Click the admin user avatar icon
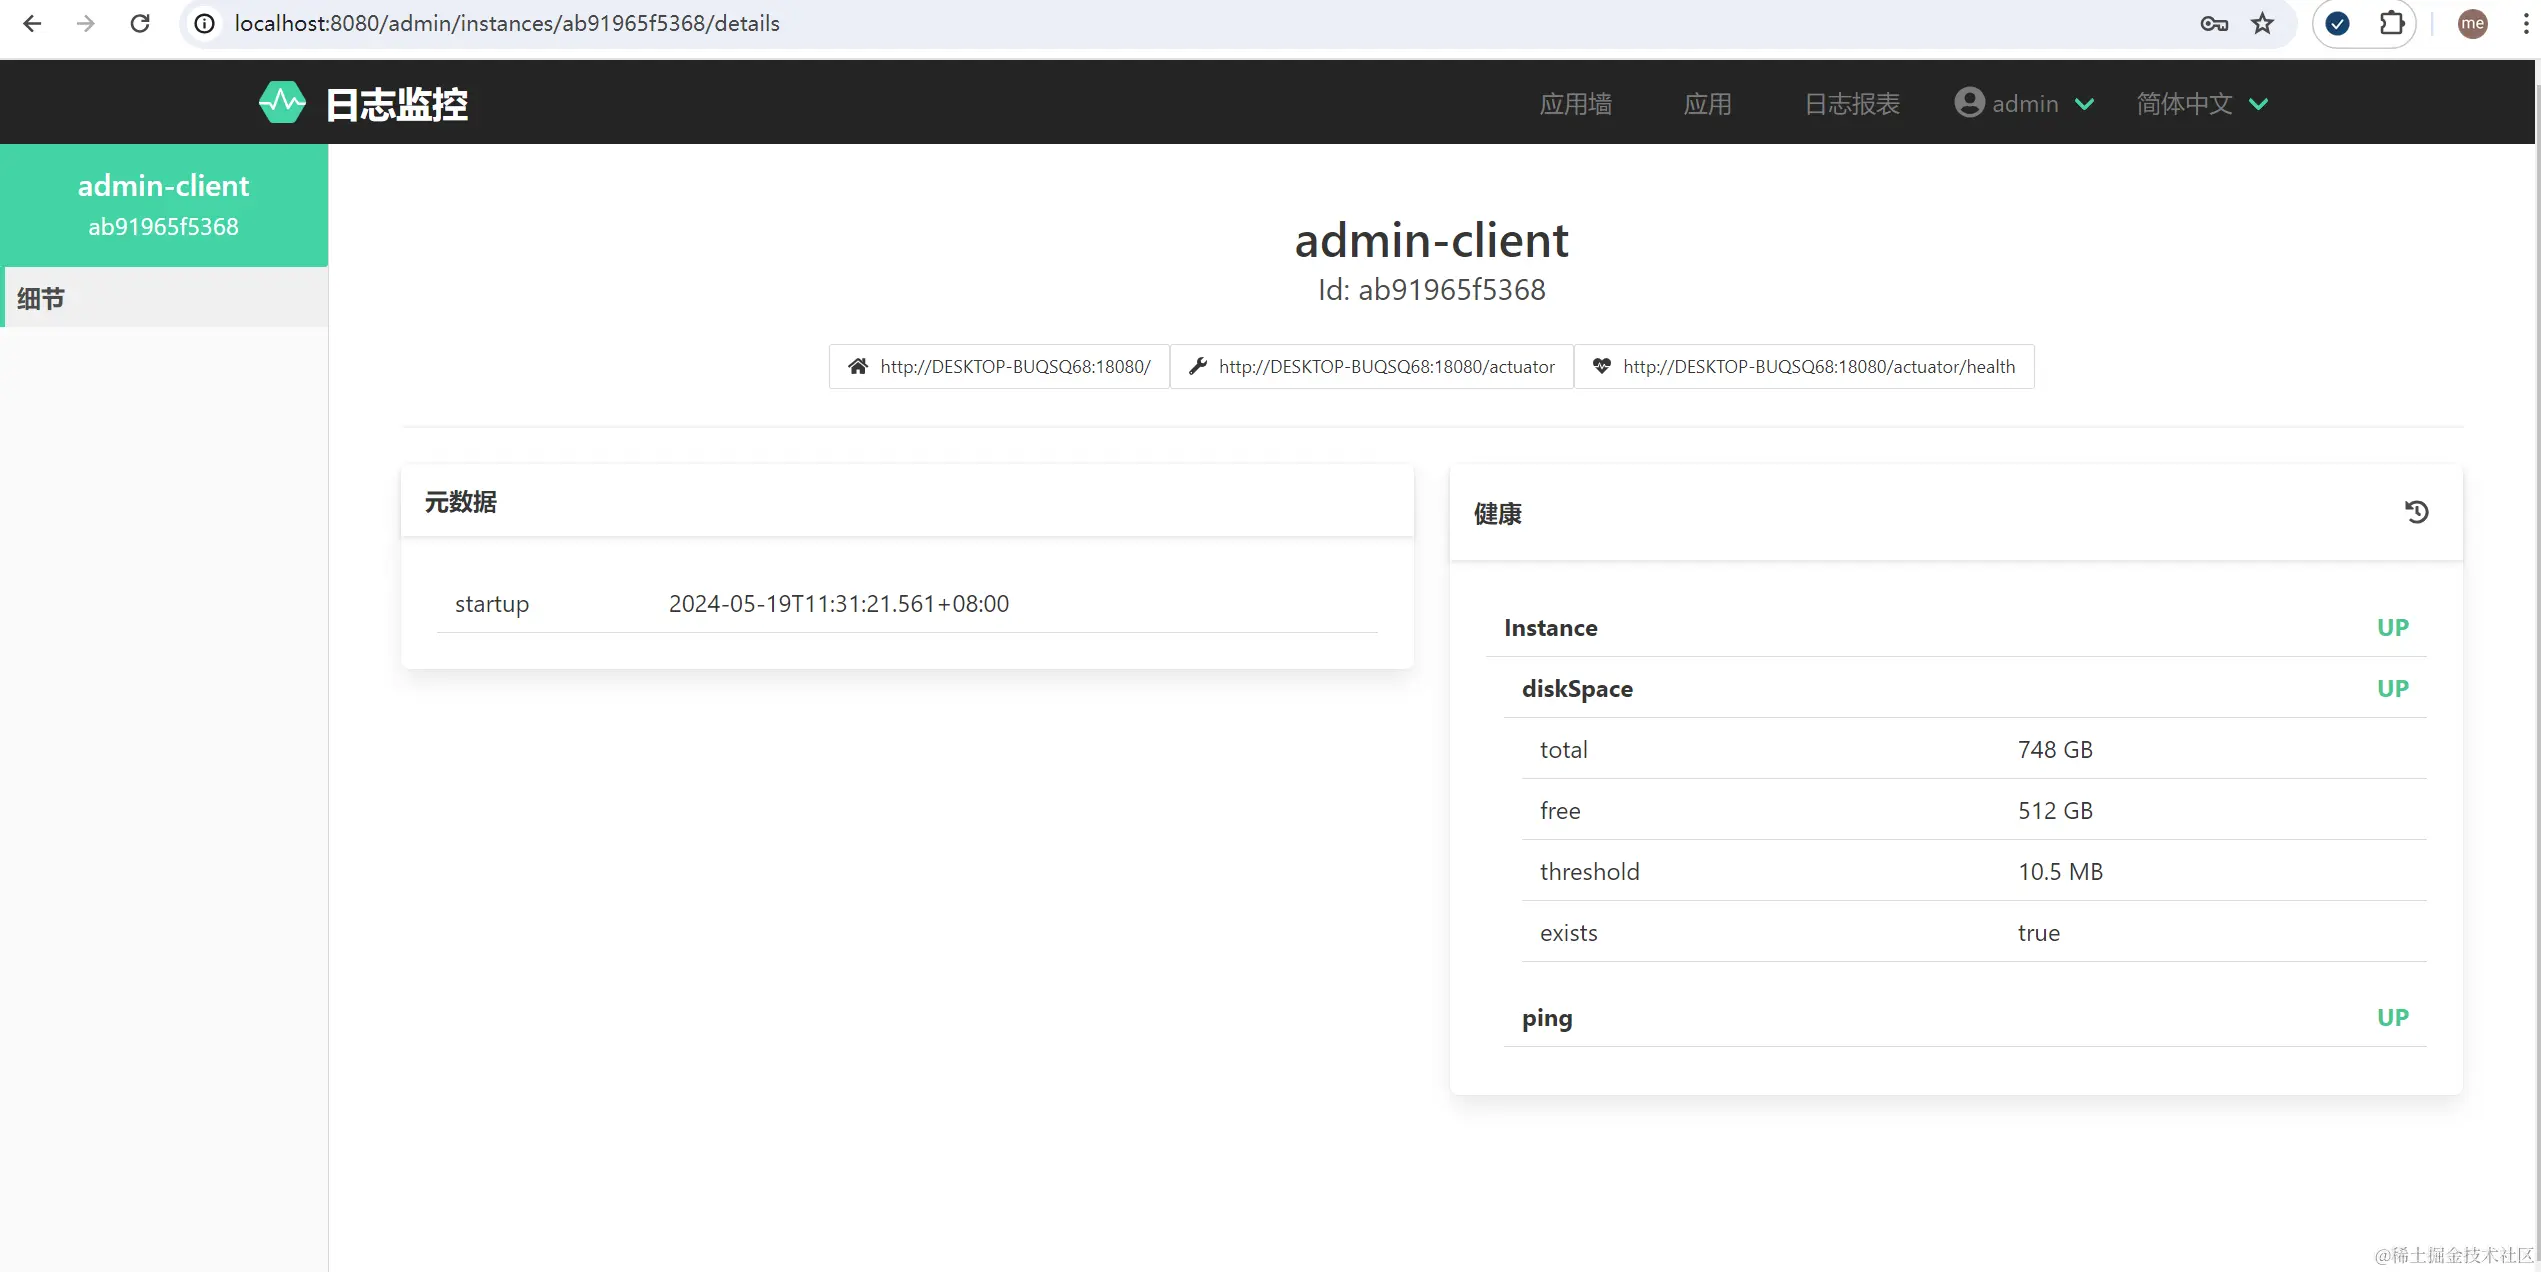This screenshot has width=2541, height=1272. point(1969,103)
